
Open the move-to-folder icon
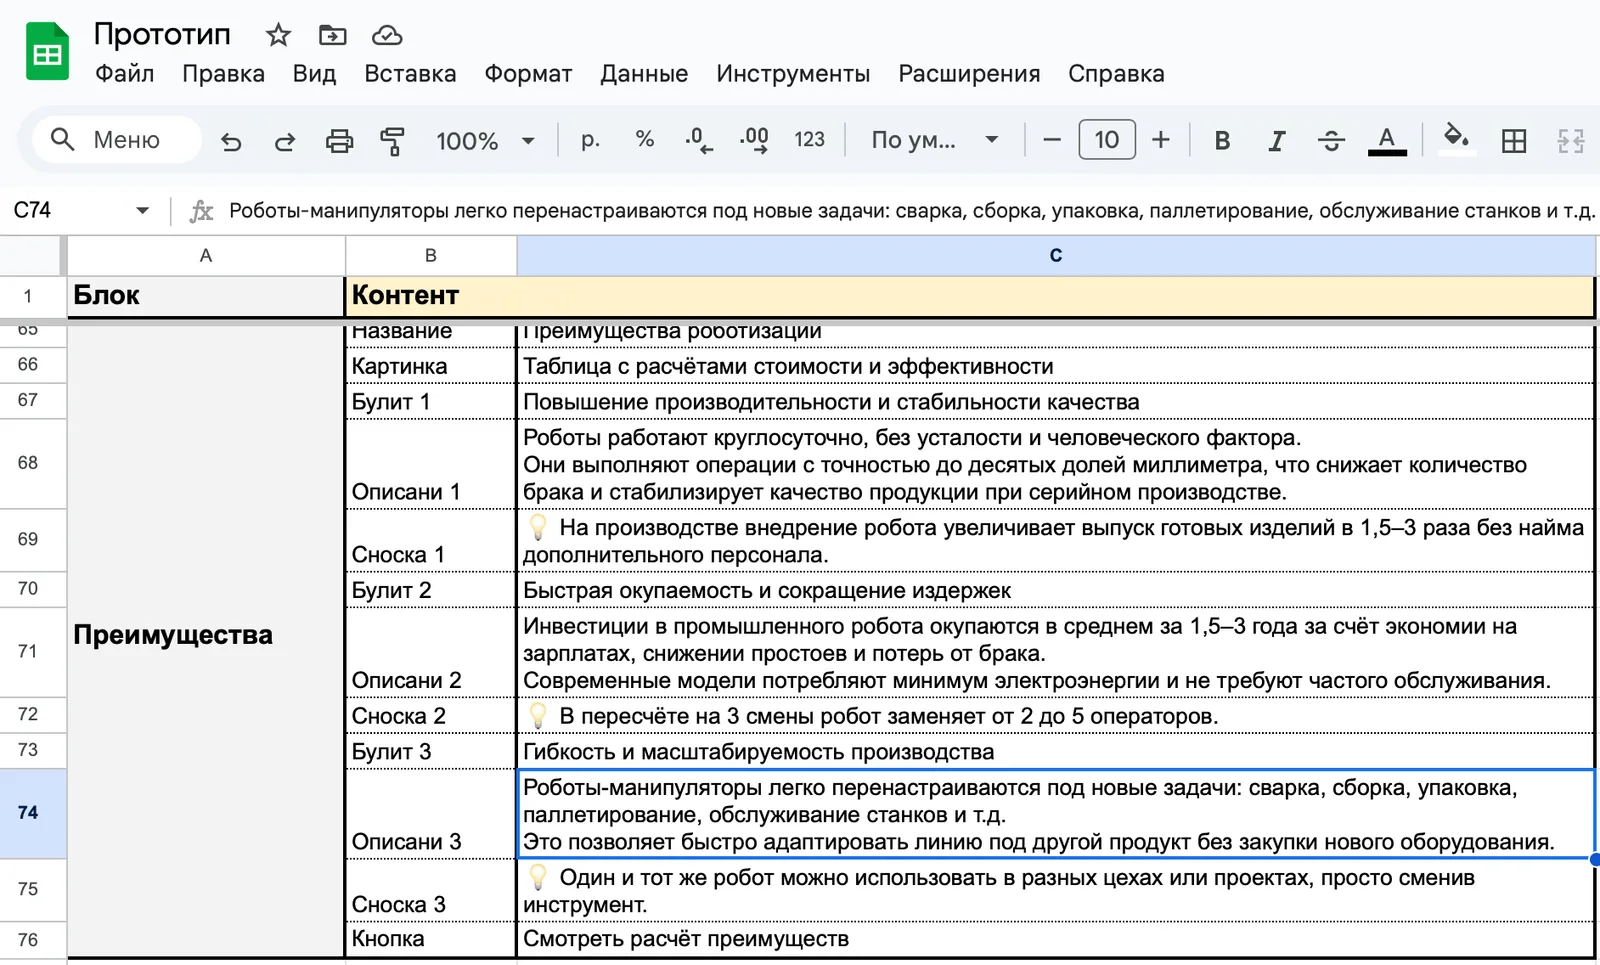[x=332, y=36]
